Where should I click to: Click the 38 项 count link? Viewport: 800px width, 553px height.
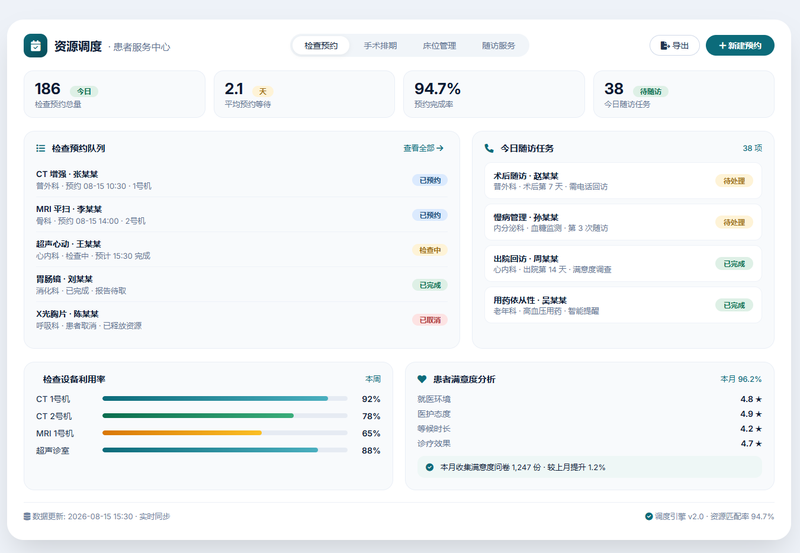[x=752, y=148]
